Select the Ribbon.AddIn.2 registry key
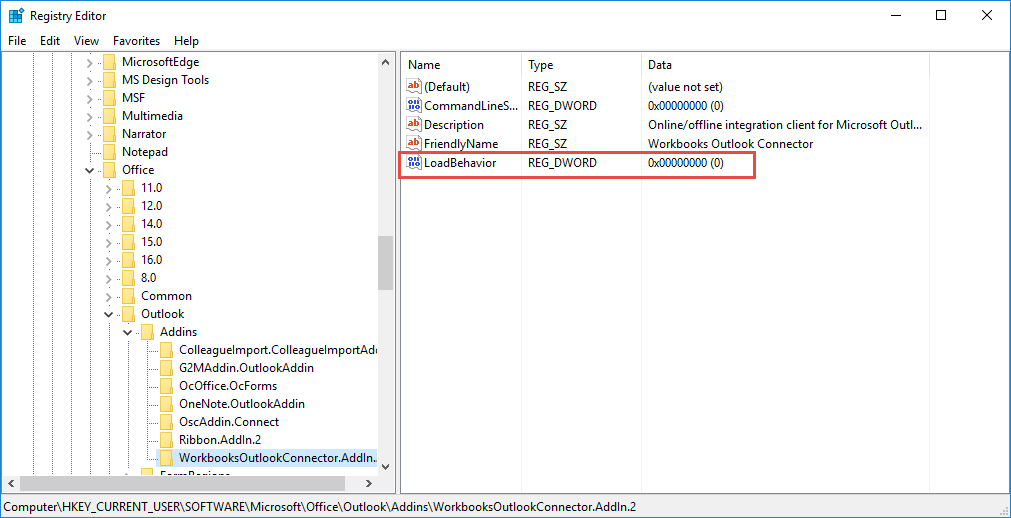The height and width of the screenshot is (518, 1011). coord(220,440)
